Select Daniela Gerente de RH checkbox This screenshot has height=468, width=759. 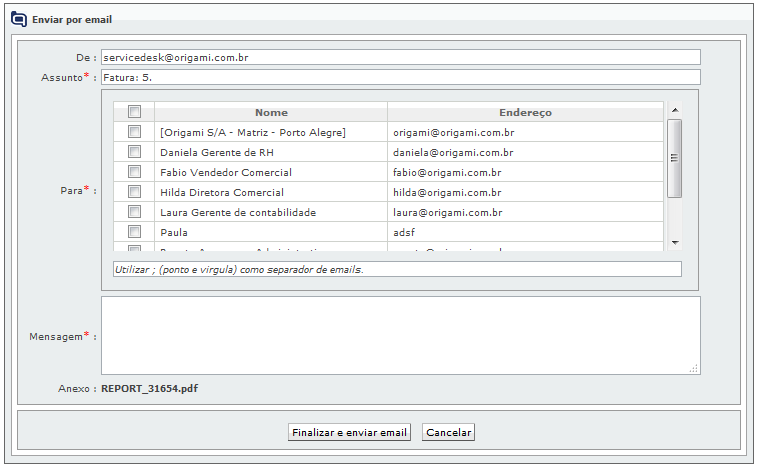[134, 152]
